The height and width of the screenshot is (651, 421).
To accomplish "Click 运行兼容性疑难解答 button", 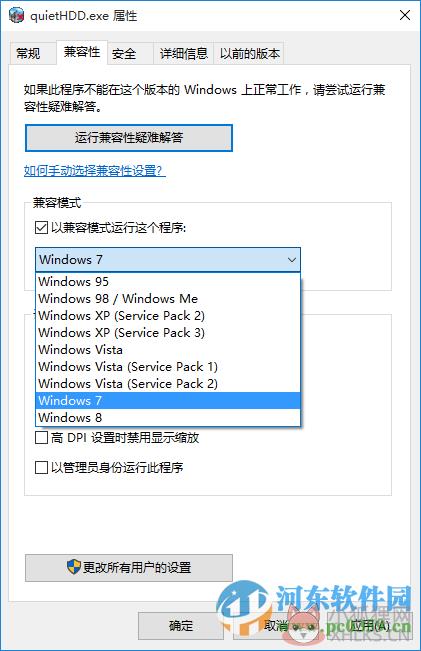I will click(x=129, y=138).
